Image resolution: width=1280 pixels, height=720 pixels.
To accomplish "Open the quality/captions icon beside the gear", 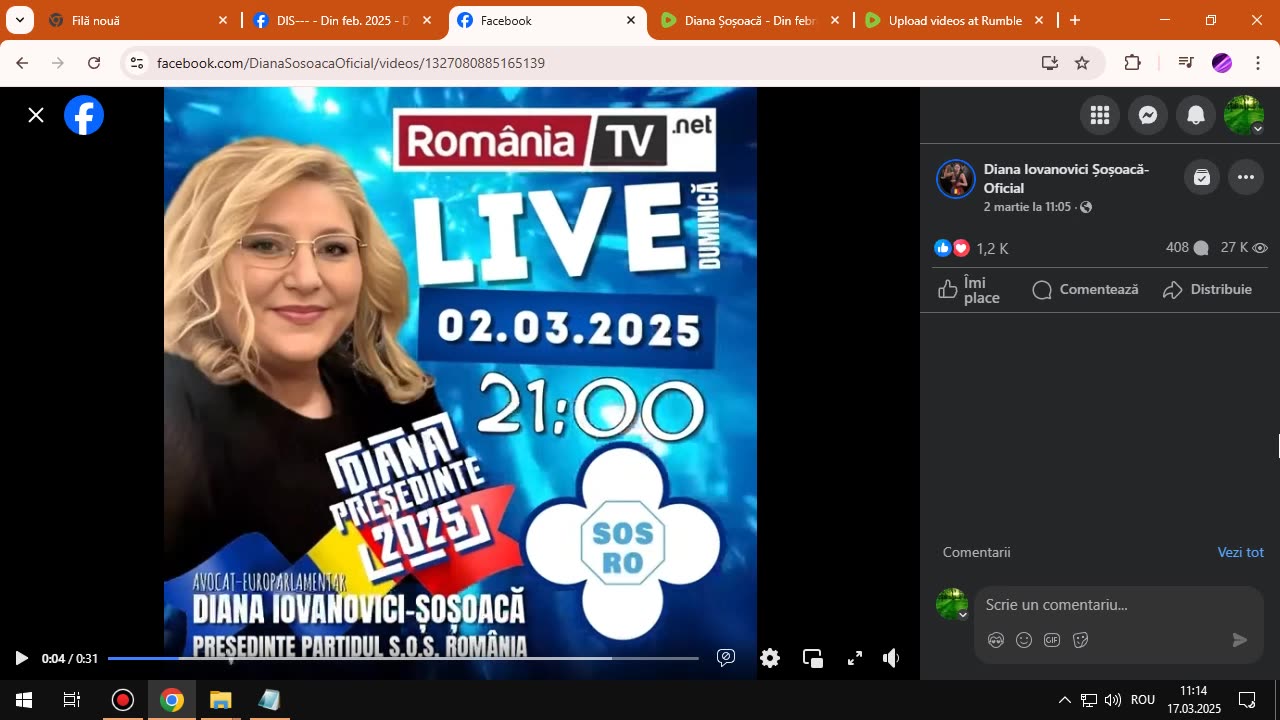I will pos(727,658).
